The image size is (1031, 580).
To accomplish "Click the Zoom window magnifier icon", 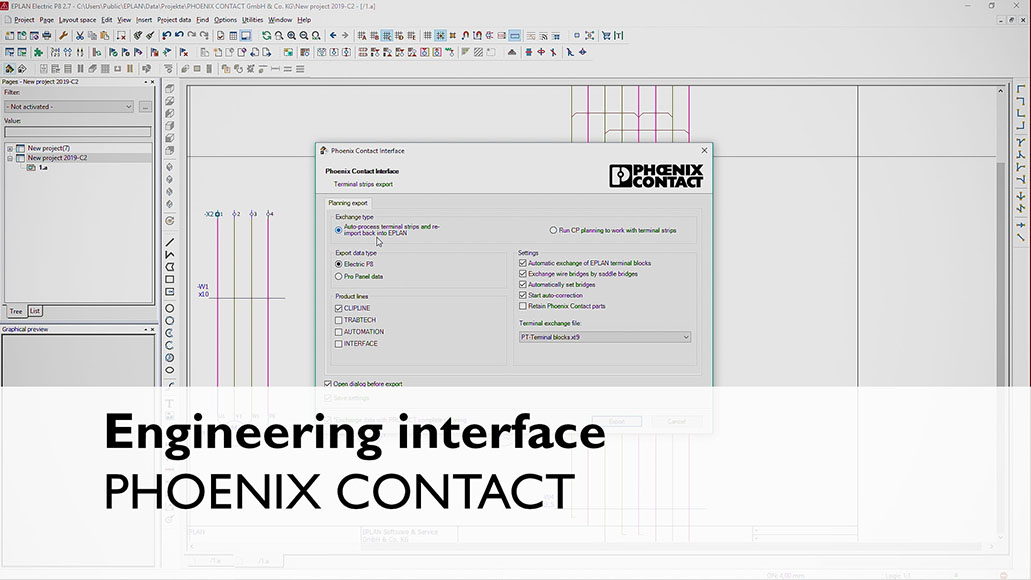I will (279, 36).
